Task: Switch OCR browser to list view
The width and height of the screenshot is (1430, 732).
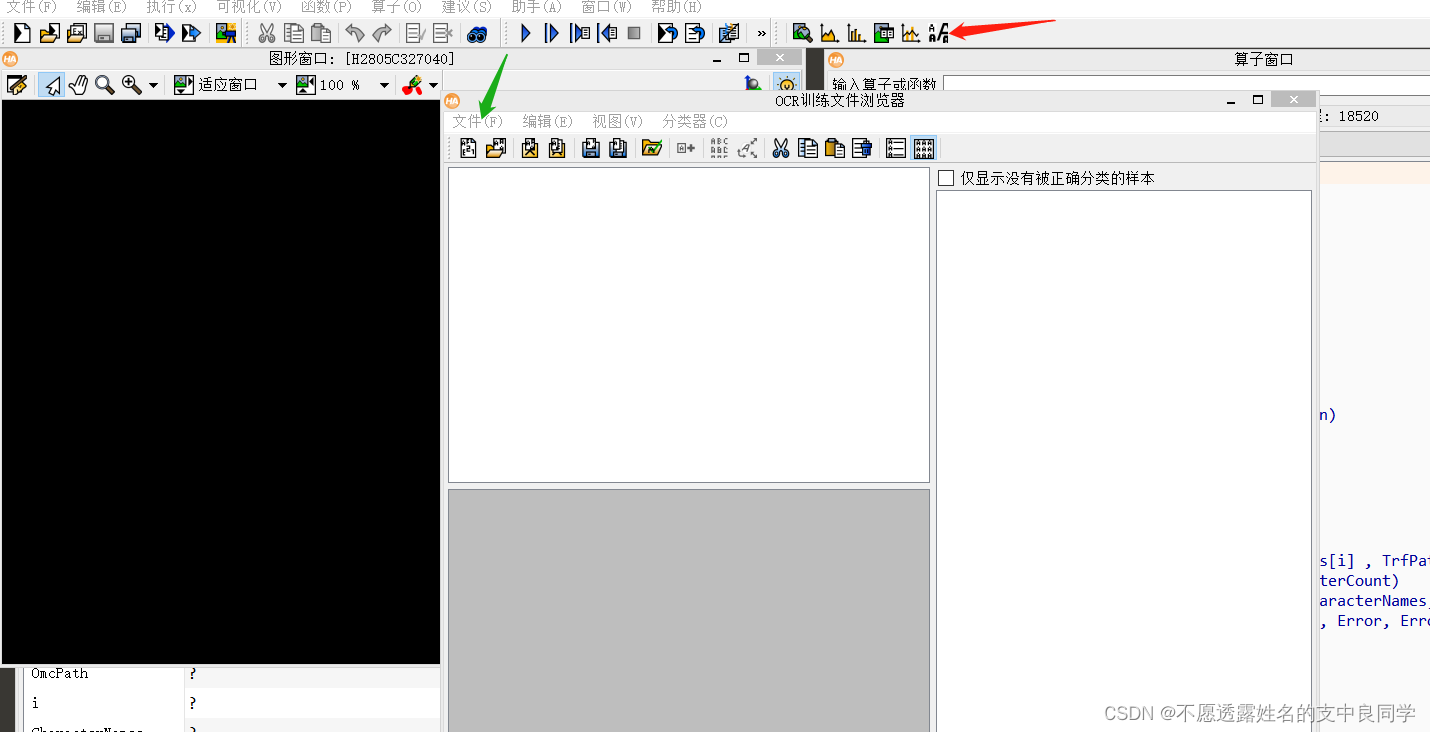Action: click(x=896, y=148)
